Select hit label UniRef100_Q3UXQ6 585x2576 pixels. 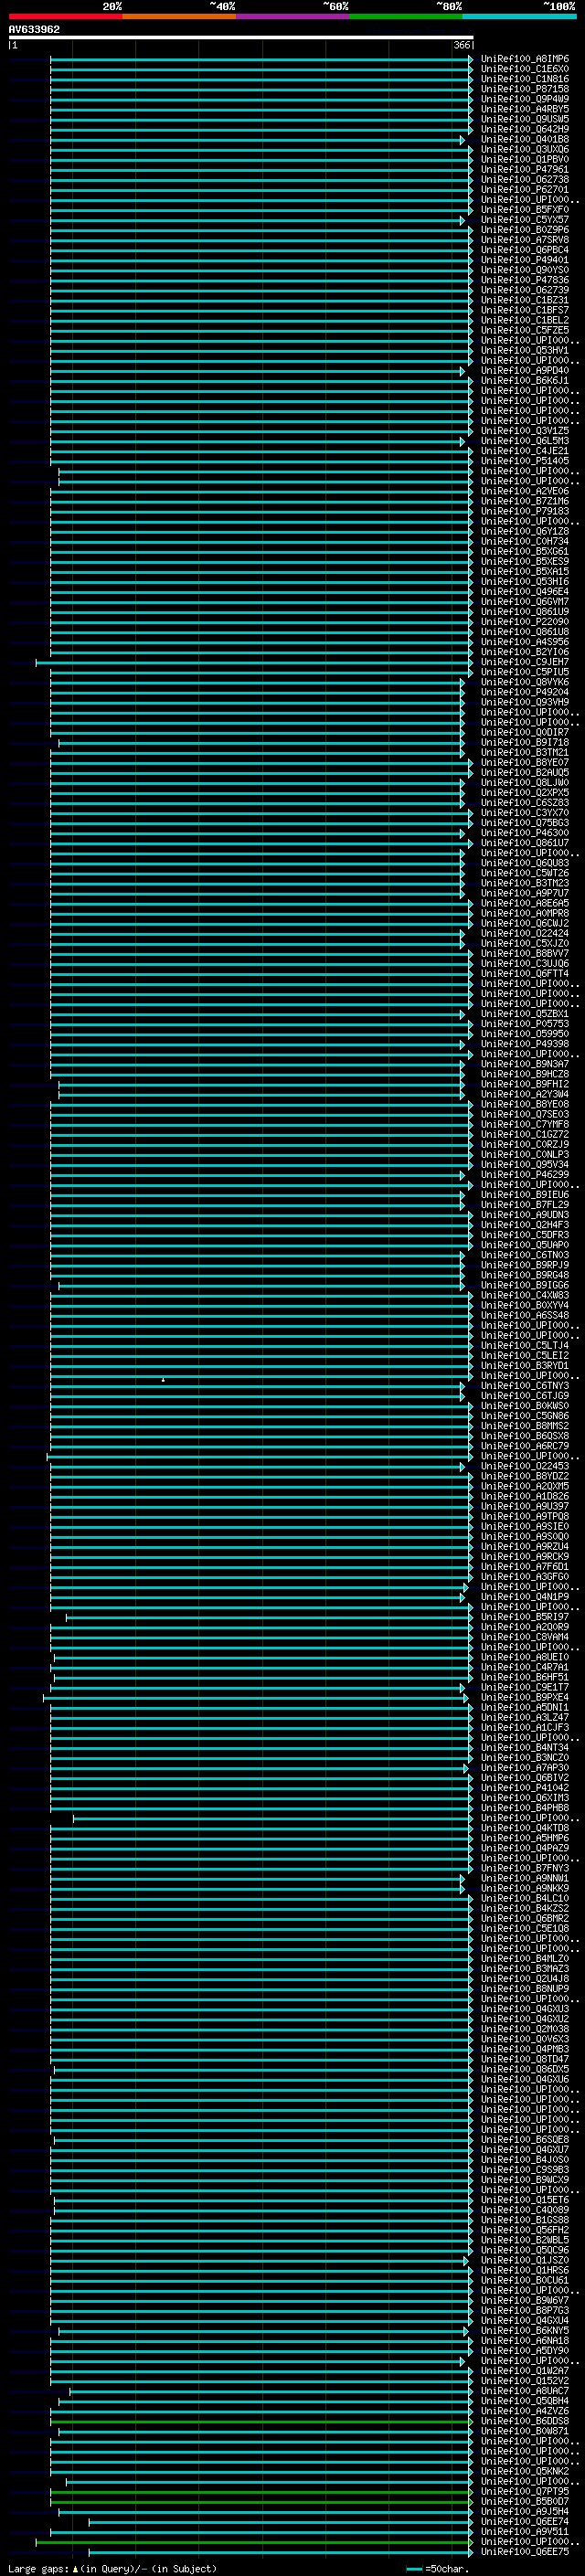pyautogui.click(x=525, y=149)
